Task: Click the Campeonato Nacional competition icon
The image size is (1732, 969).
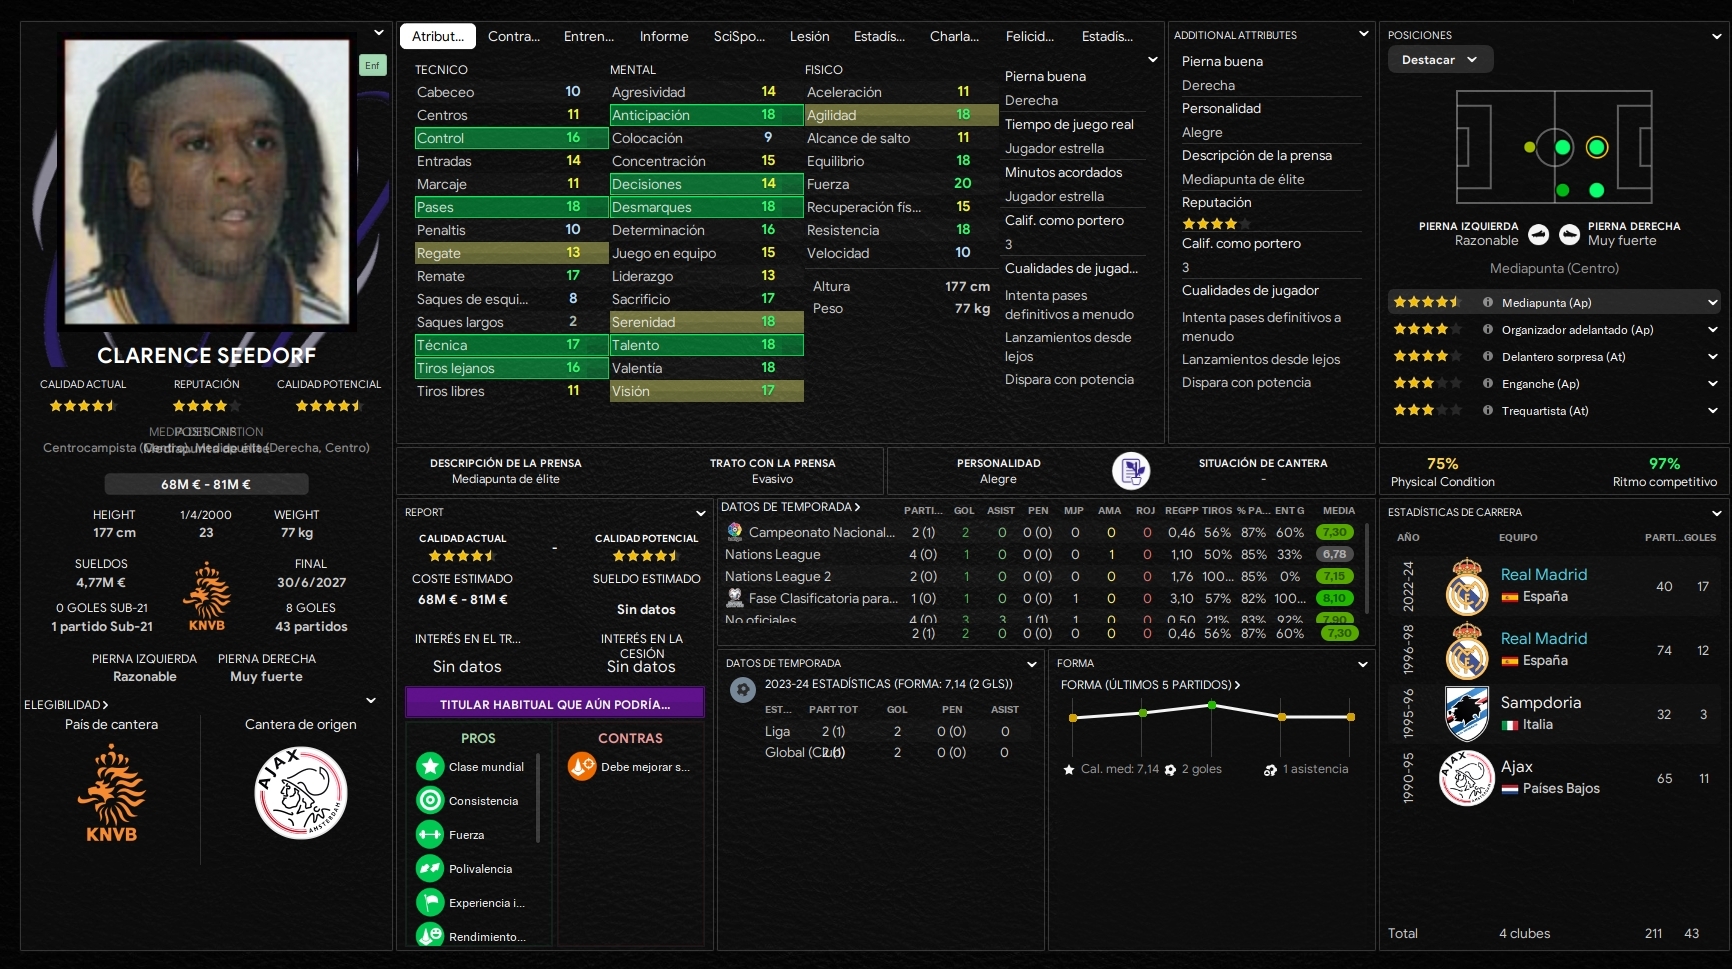Action: pyautogui.click(x=735, y=532)
